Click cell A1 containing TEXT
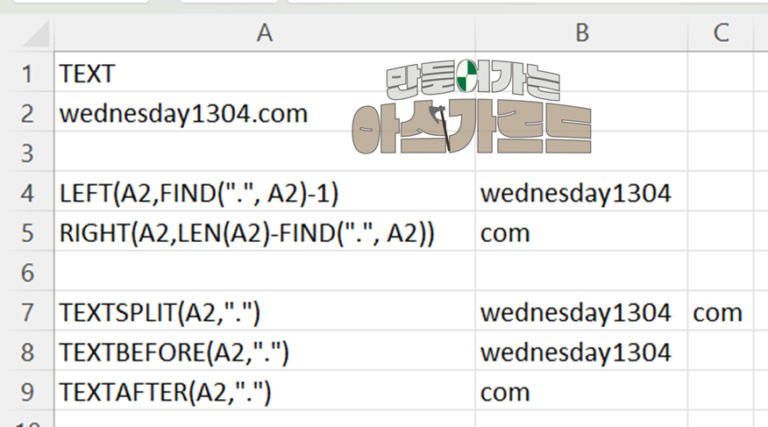The width and height of the screenshot is (768, 427). pos(264,73)
